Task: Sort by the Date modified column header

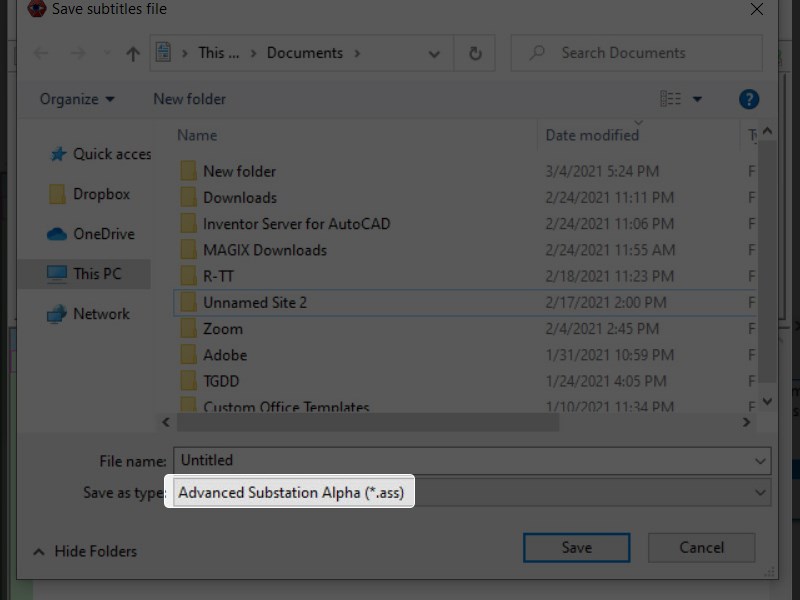Action: (x=592, y=135)
